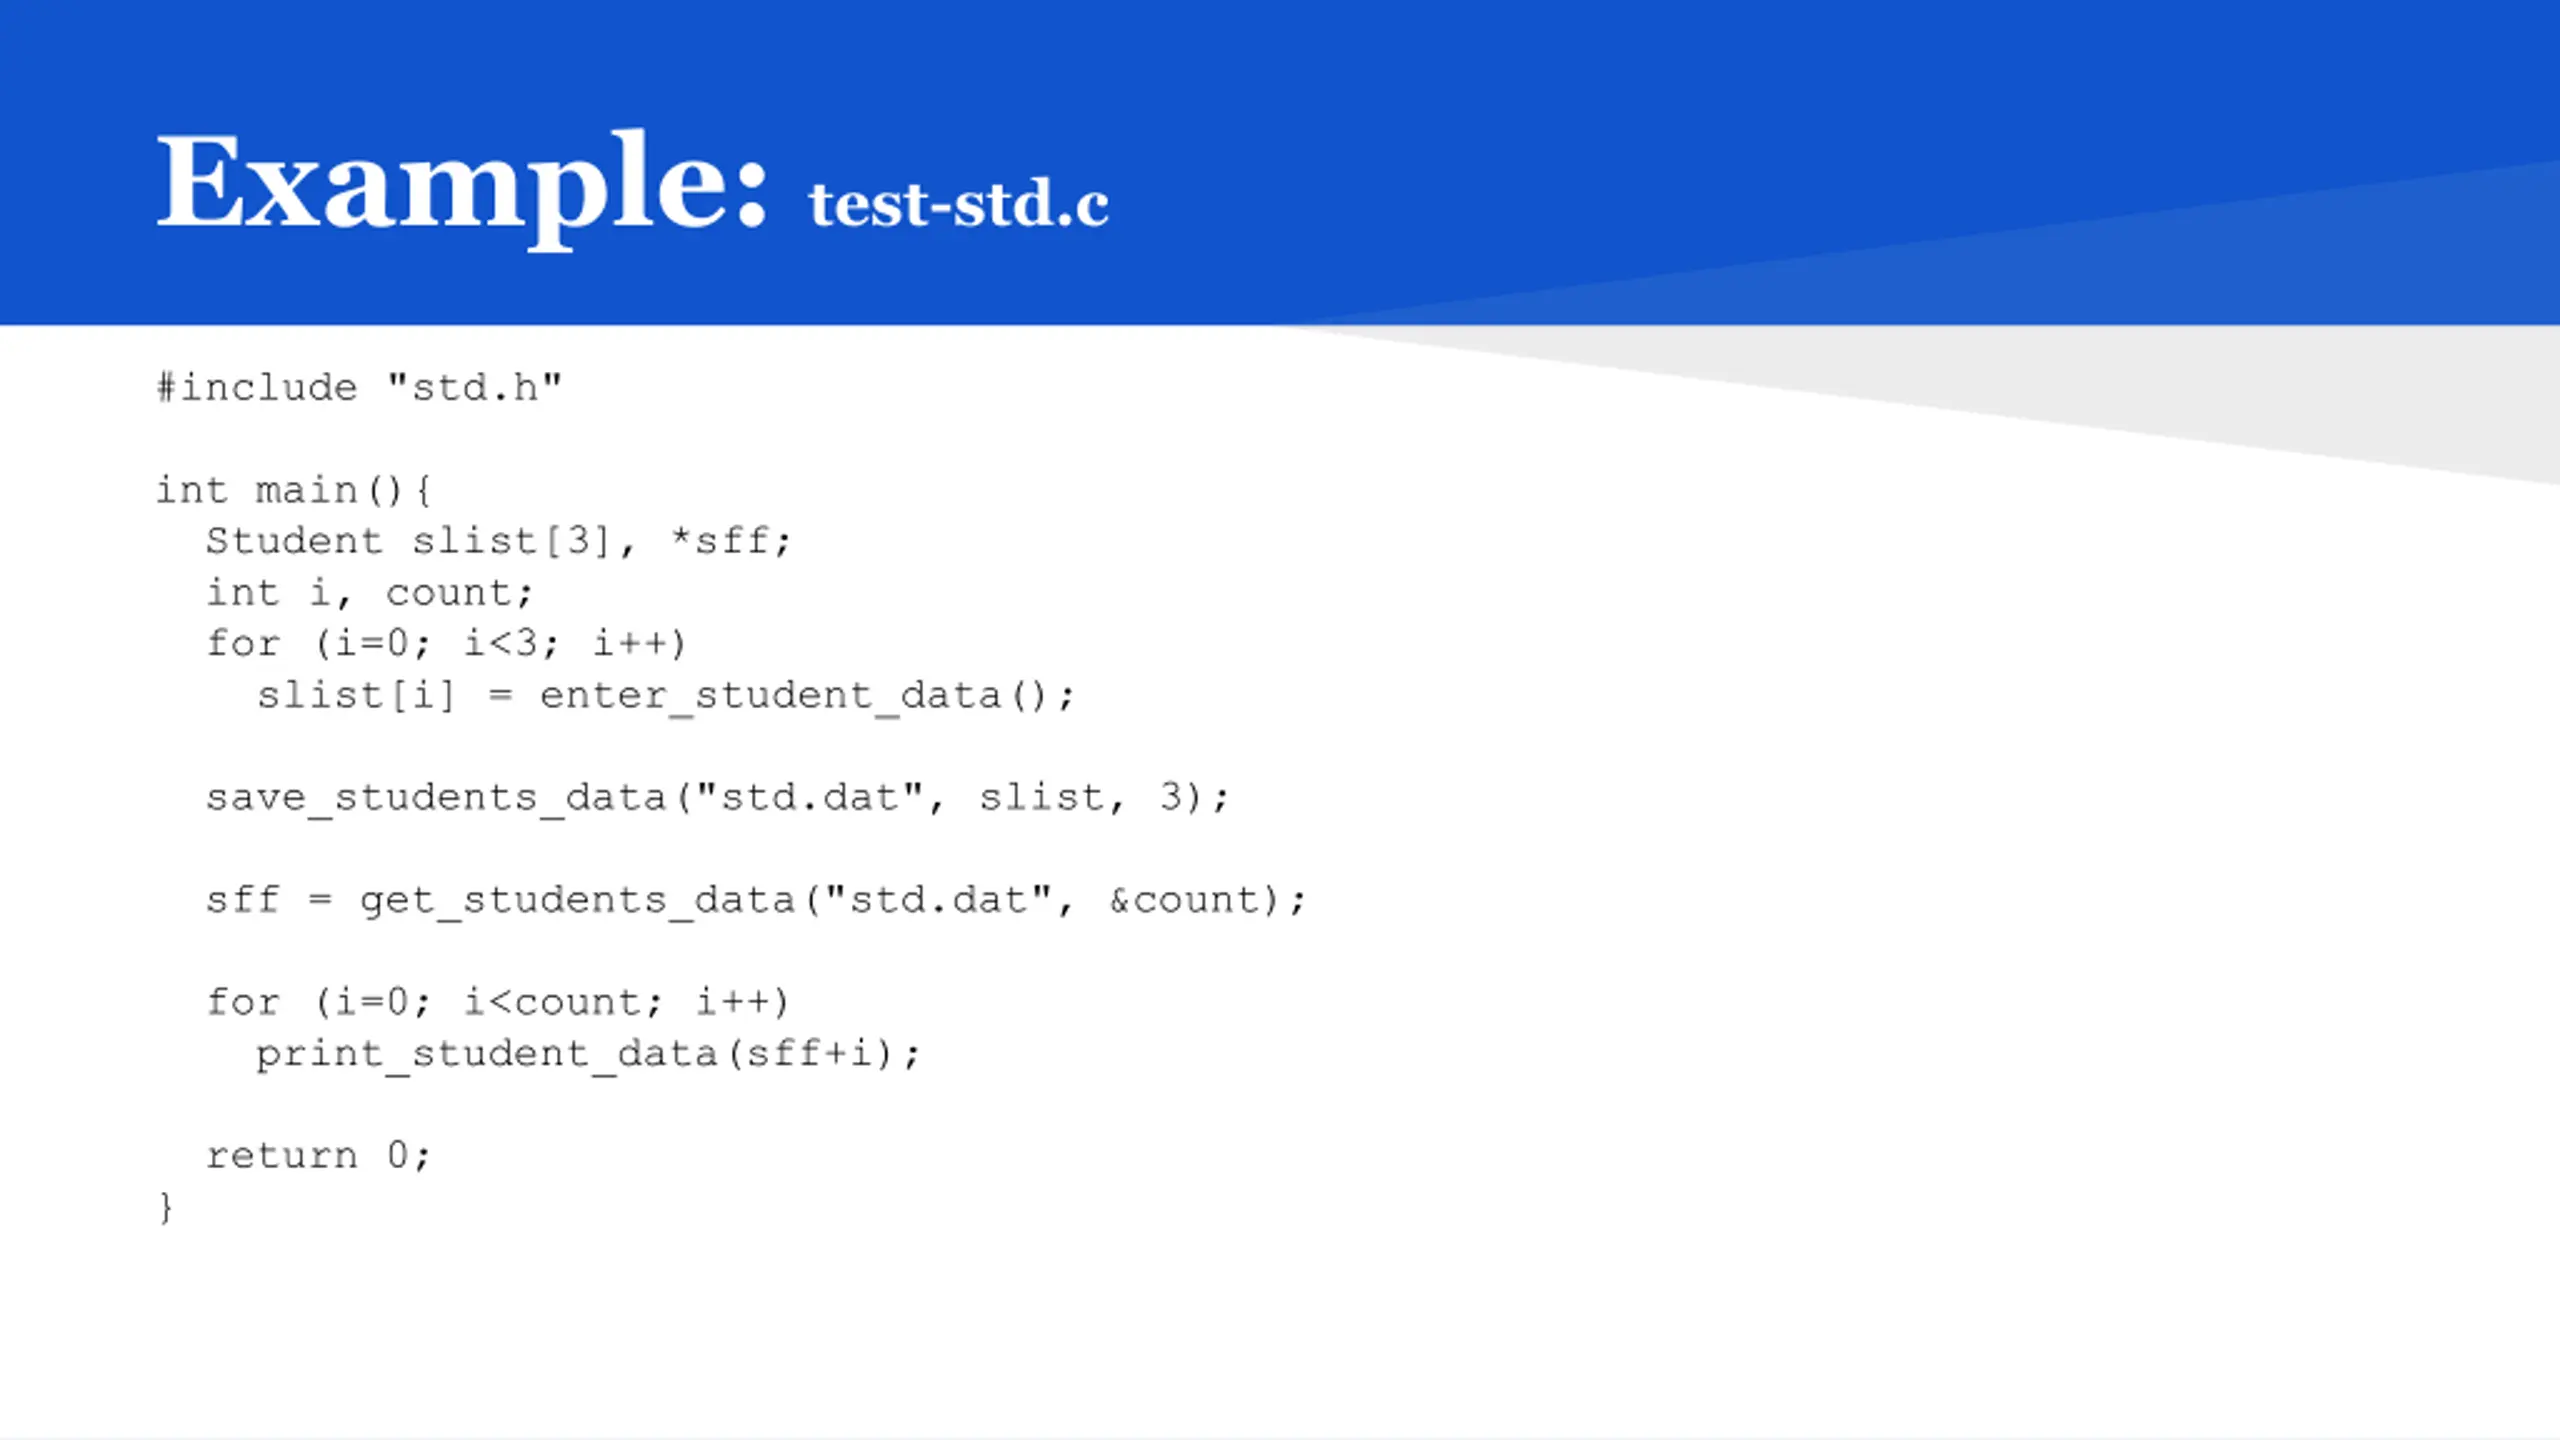Click the 'int main(){' line
This screenshot has width=2560, height=1440.
(x=294, y=490)
